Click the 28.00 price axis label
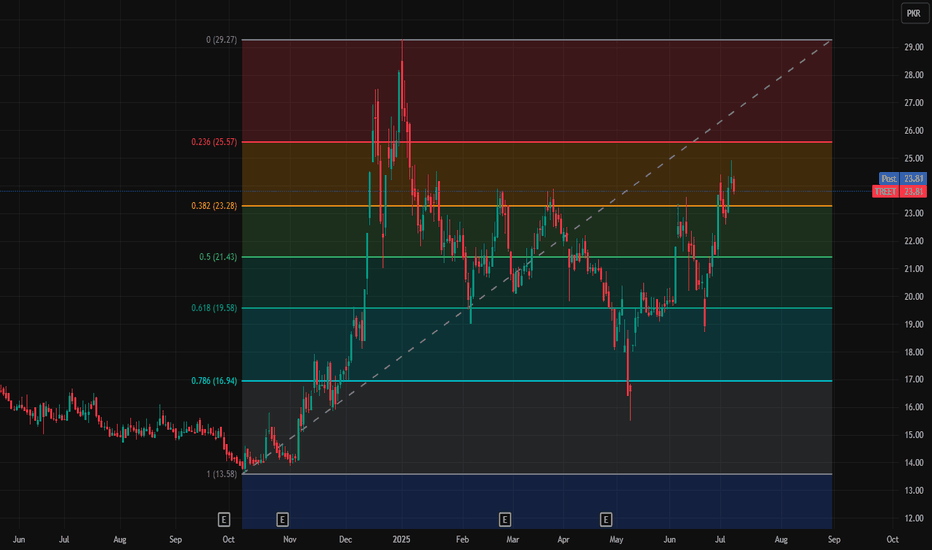This screenshot has height=550, width=932. tap(914, 75)
